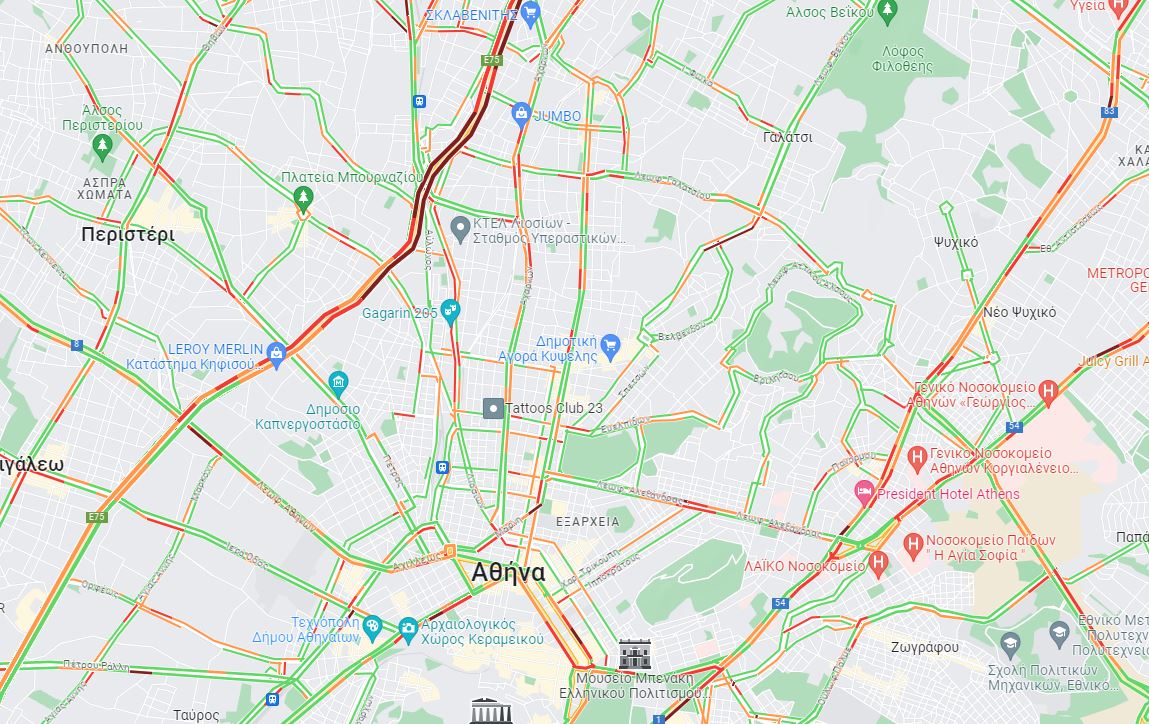Select the Άλσος Βεΐκου tree pin
This screenshot has height=724, width=1149.
[x=888, y=12]
